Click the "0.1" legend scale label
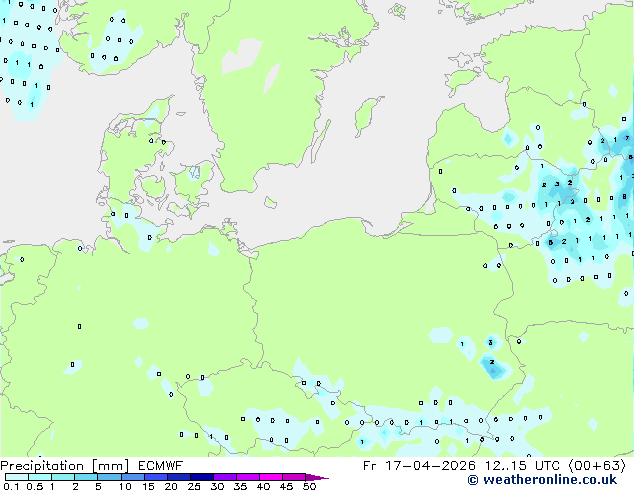Viewport: 634px width, 490px height. click(x=12, y=486)
